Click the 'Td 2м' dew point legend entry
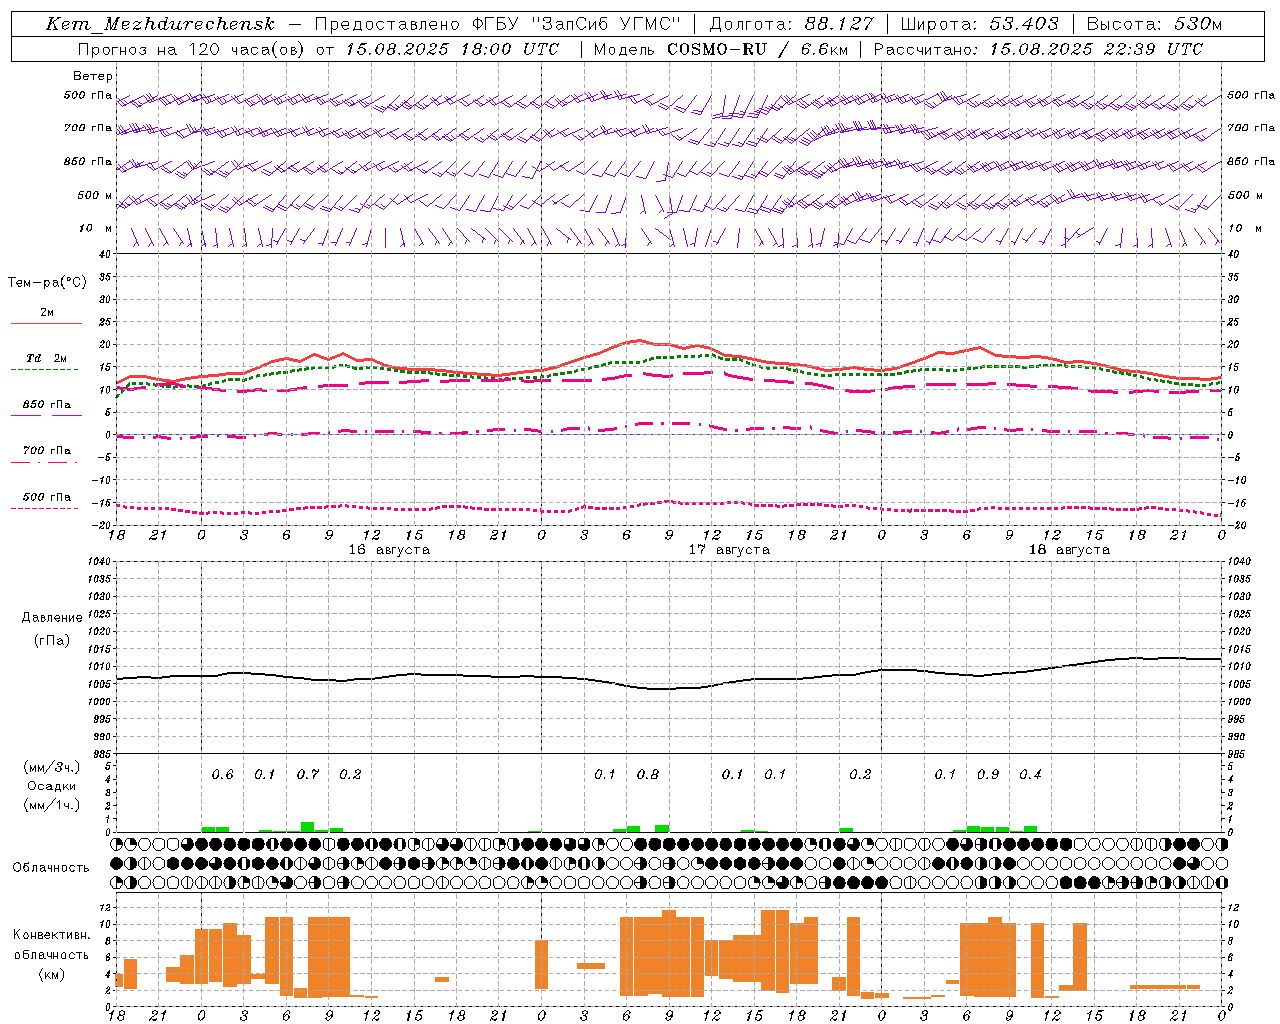 (x=46, y=358)
